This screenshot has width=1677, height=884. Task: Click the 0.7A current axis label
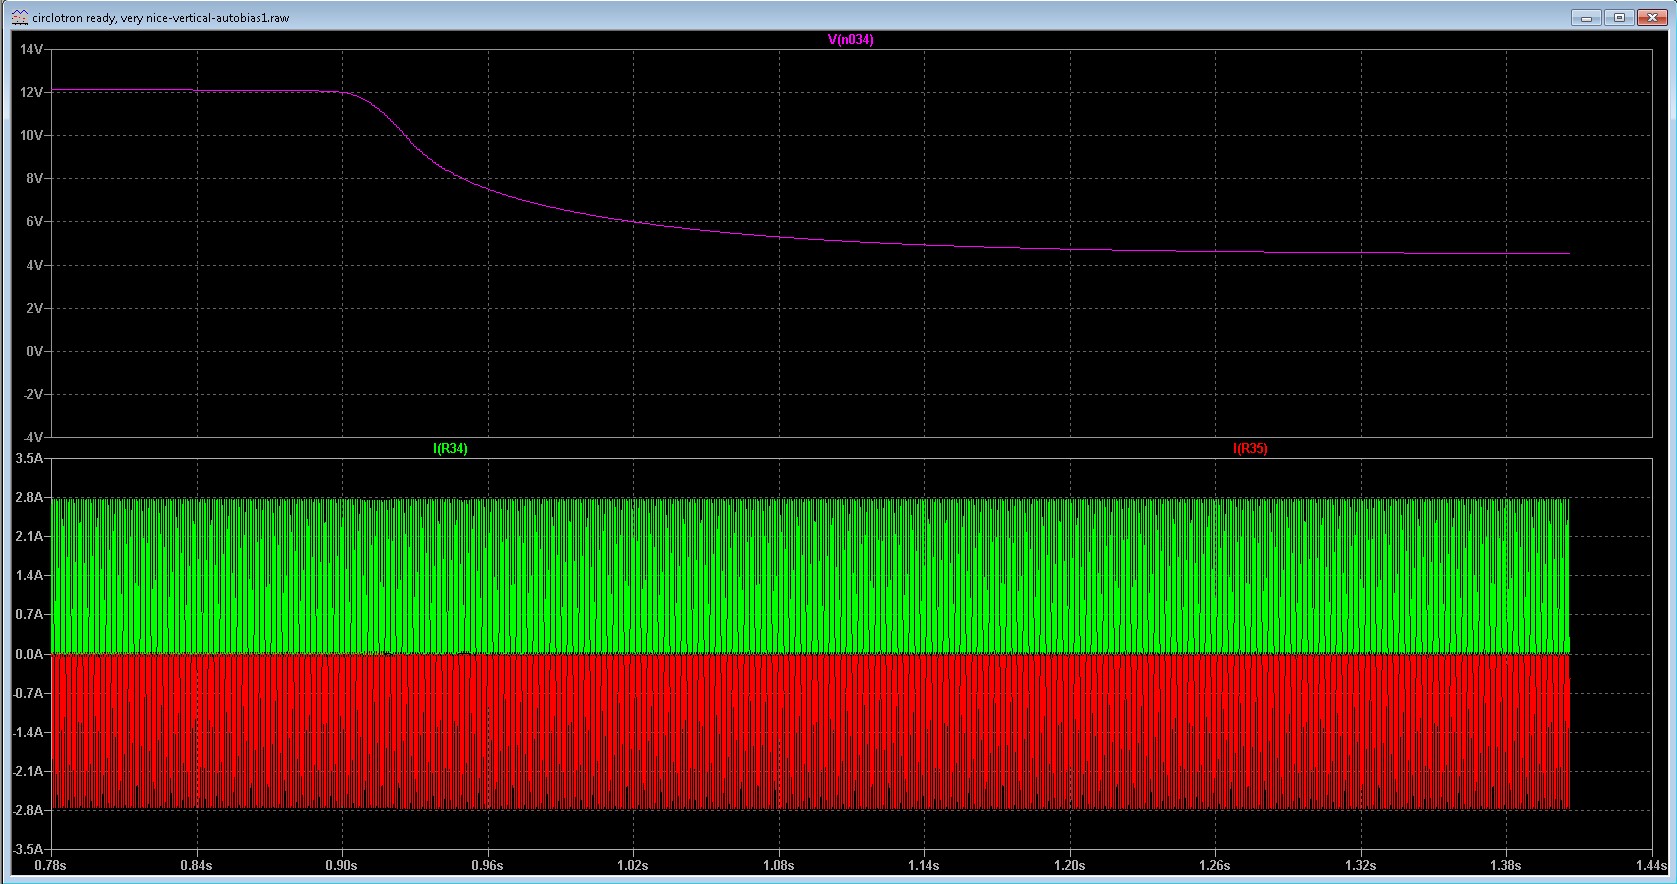click(x=30, y=615)
